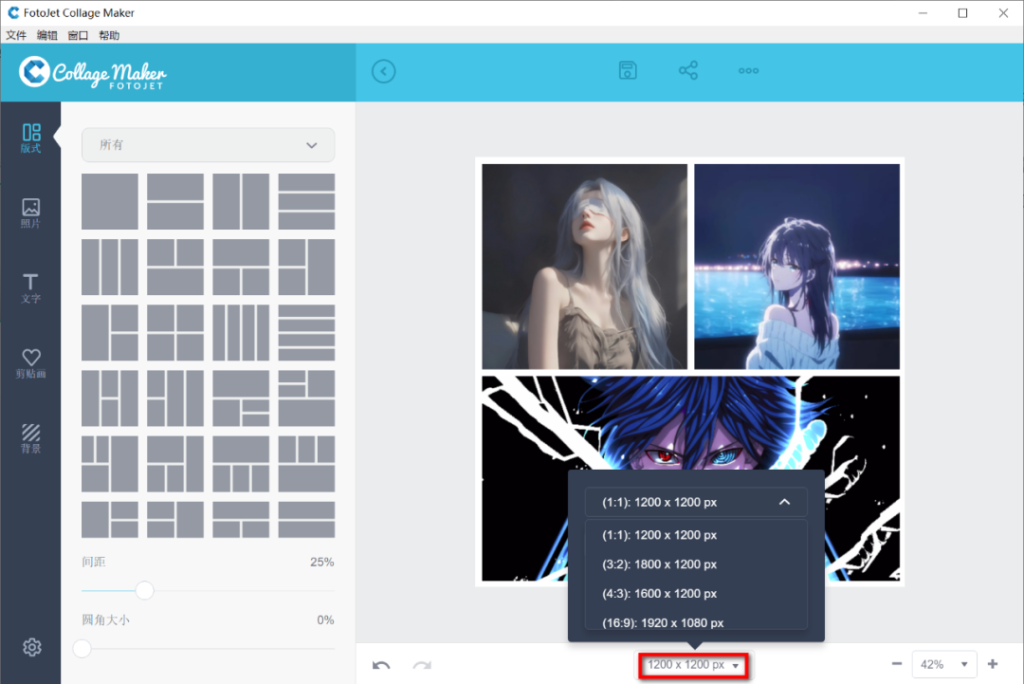Select the 文字 text tool

31,288
